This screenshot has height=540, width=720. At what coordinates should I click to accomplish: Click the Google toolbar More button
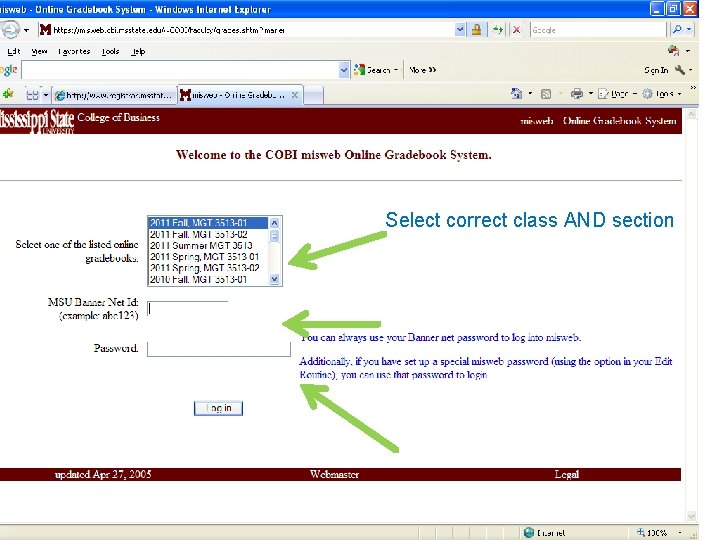coord(422,70)
